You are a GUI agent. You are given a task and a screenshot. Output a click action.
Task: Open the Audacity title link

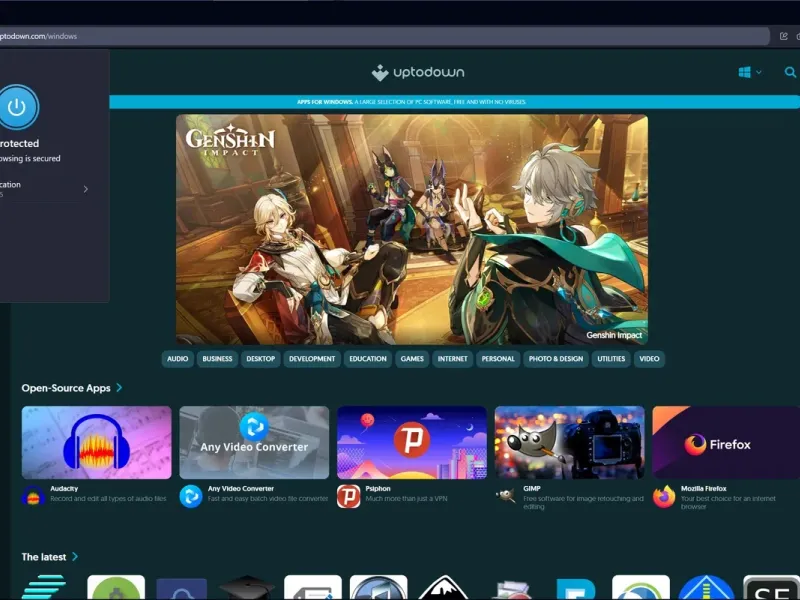point(64,489)
